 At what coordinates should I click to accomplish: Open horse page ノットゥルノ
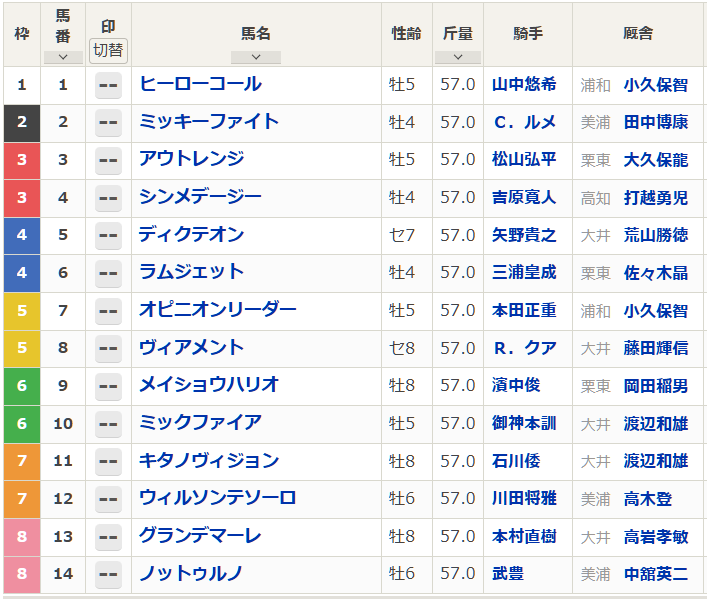tap(191, 573)
